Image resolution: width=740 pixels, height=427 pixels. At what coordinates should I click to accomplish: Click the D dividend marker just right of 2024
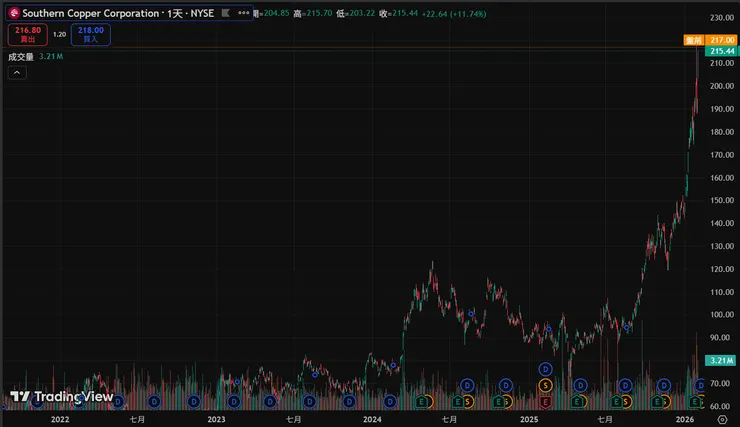390,402
